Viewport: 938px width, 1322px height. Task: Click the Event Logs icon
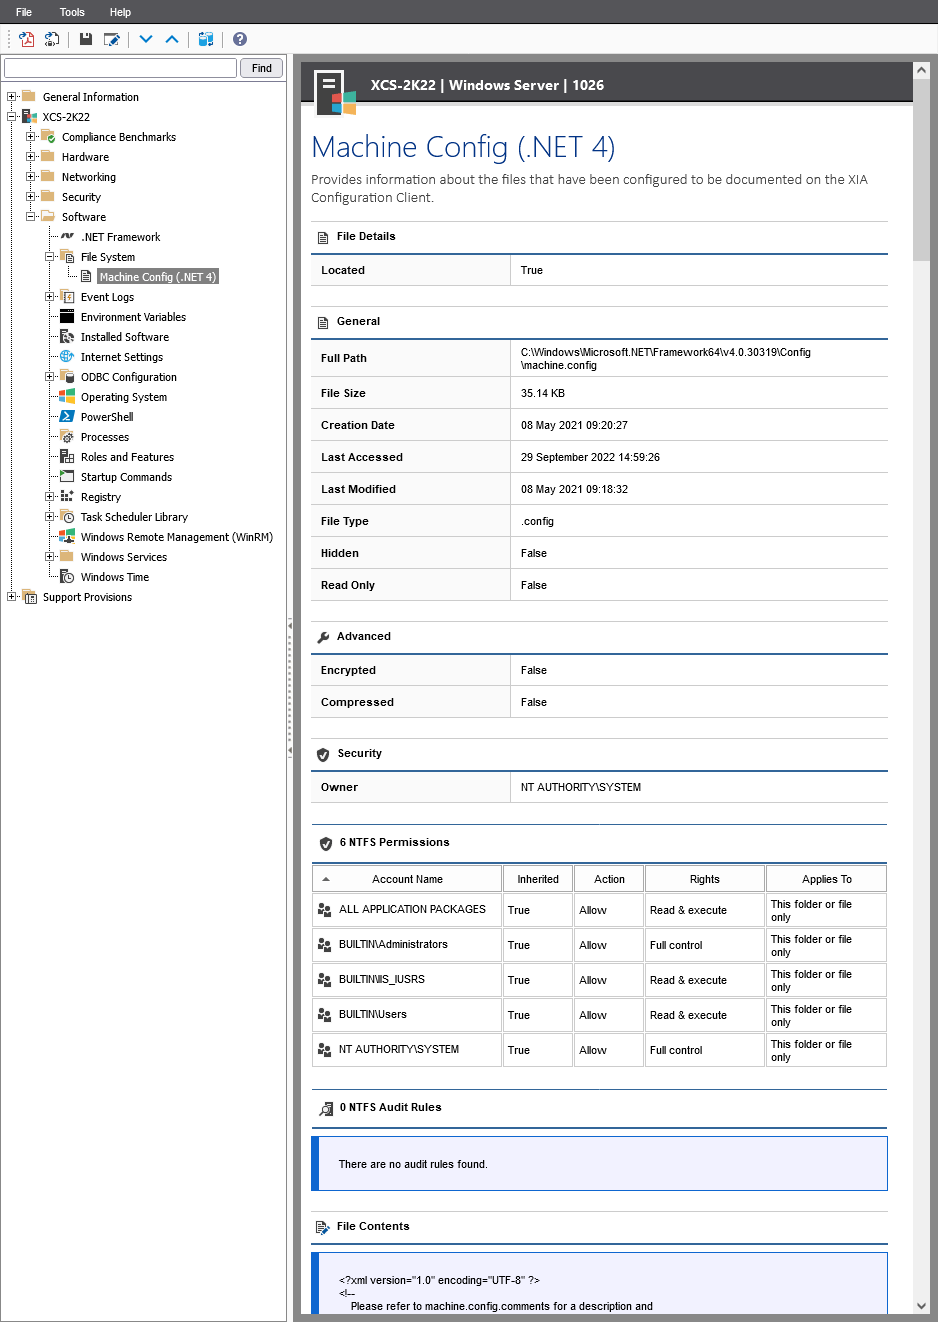pos(67,297)
